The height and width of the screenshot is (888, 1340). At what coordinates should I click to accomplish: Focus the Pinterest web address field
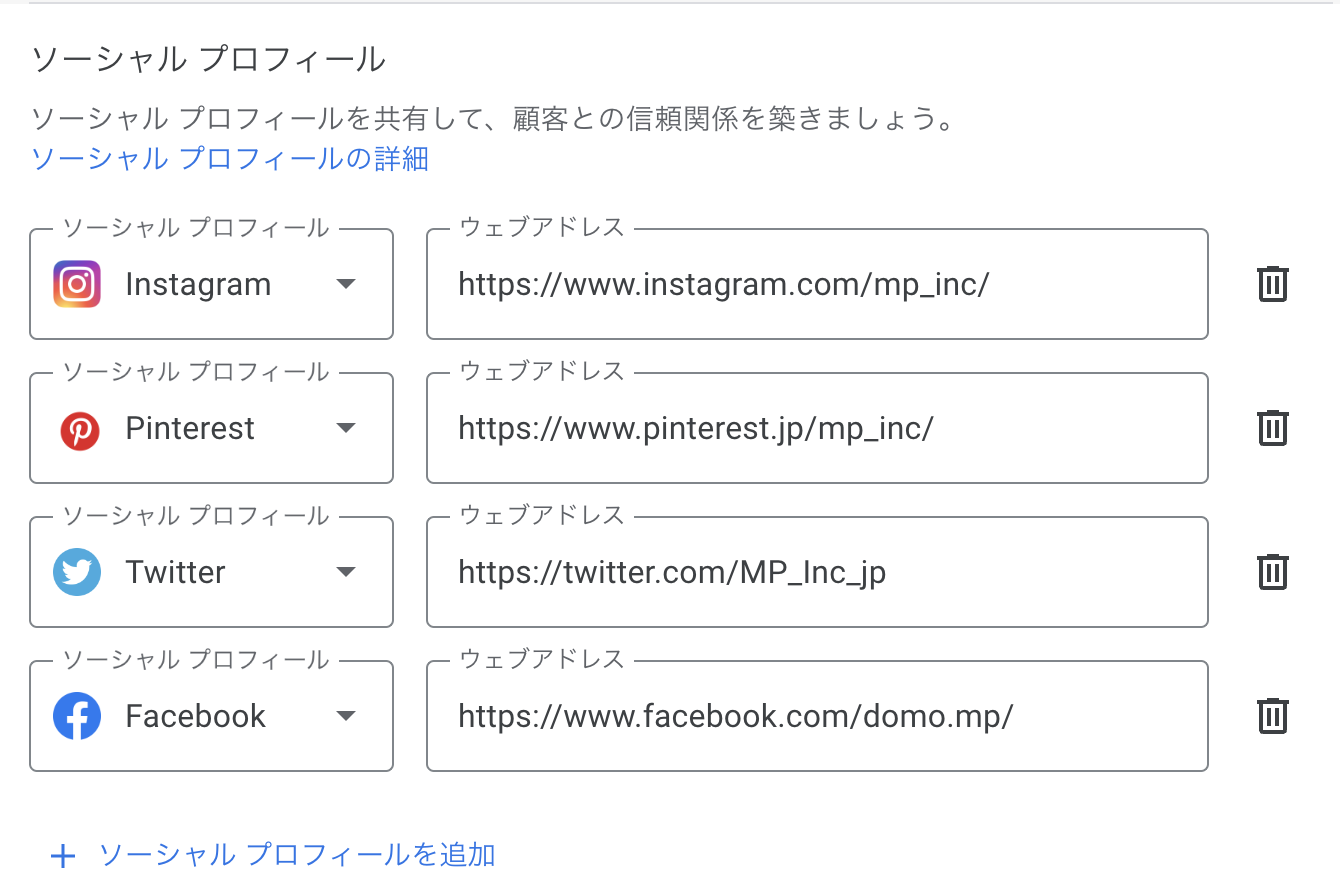817,428
